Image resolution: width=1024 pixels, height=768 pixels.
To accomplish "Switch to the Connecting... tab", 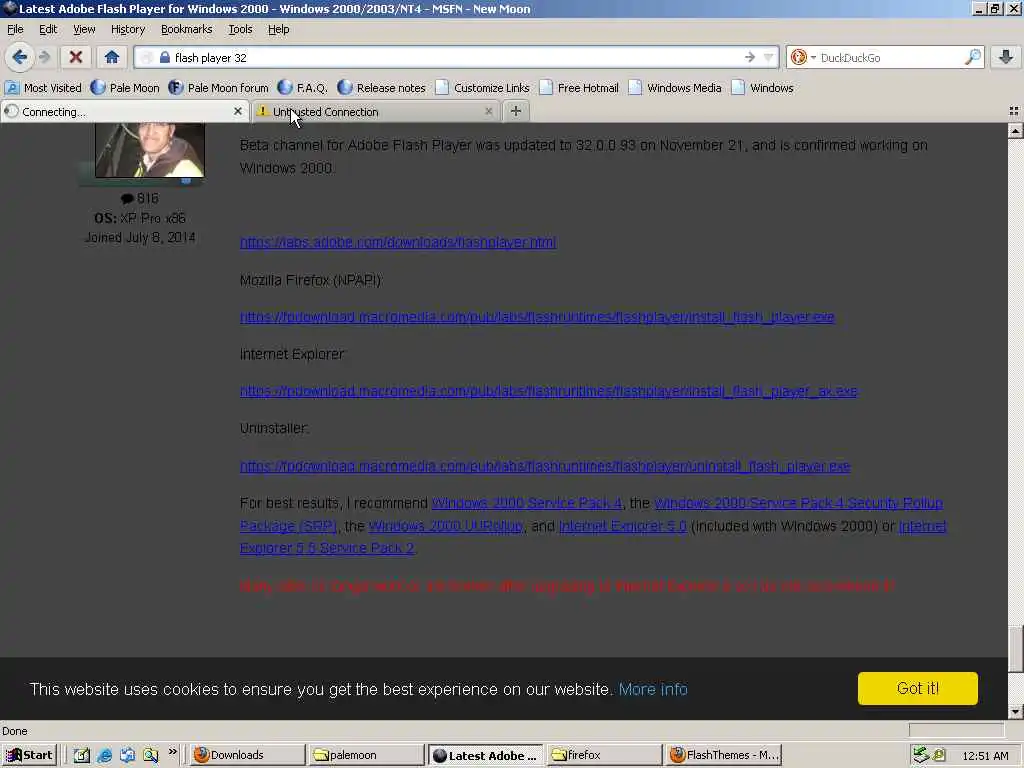I will coord(118,112).
